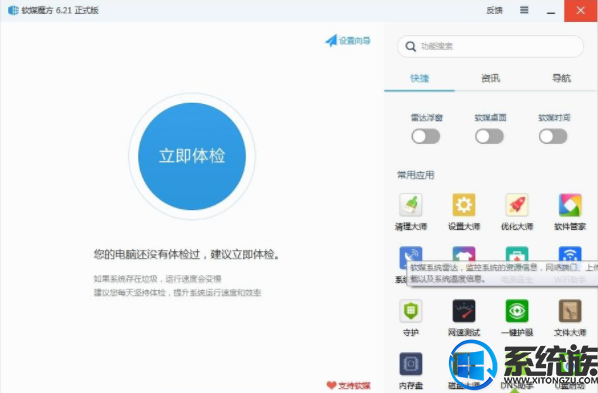Close the 软媒魔方 window
Viewport: 598px width, 393px height.
[x=580, y=11]
